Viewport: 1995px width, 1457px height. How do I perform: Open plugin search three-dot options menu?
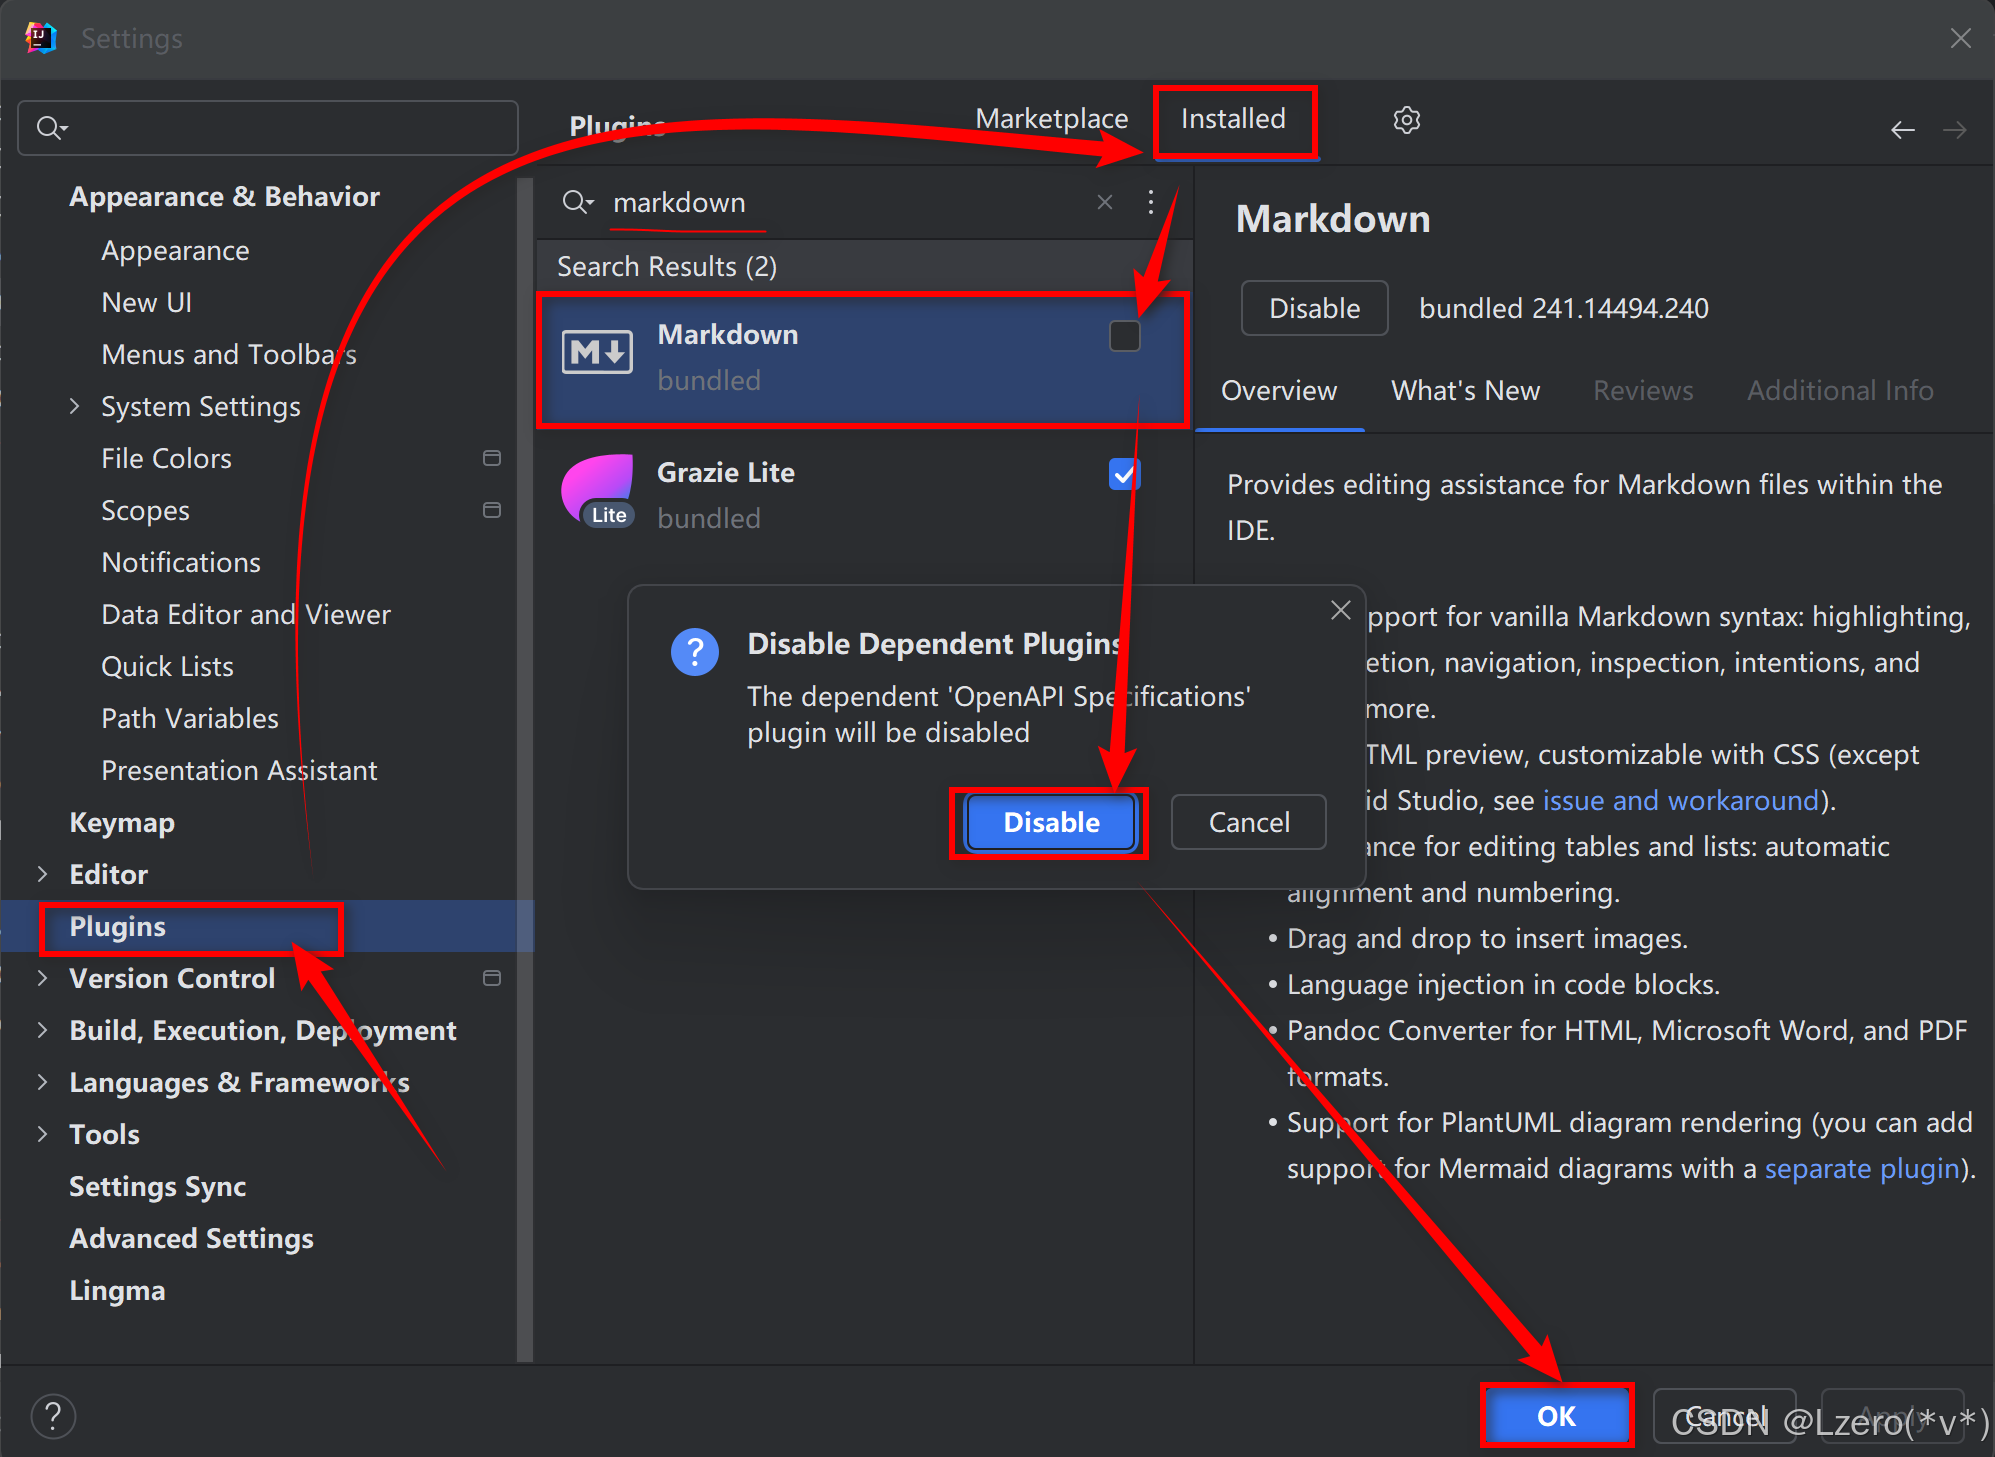coord(1151,202)
